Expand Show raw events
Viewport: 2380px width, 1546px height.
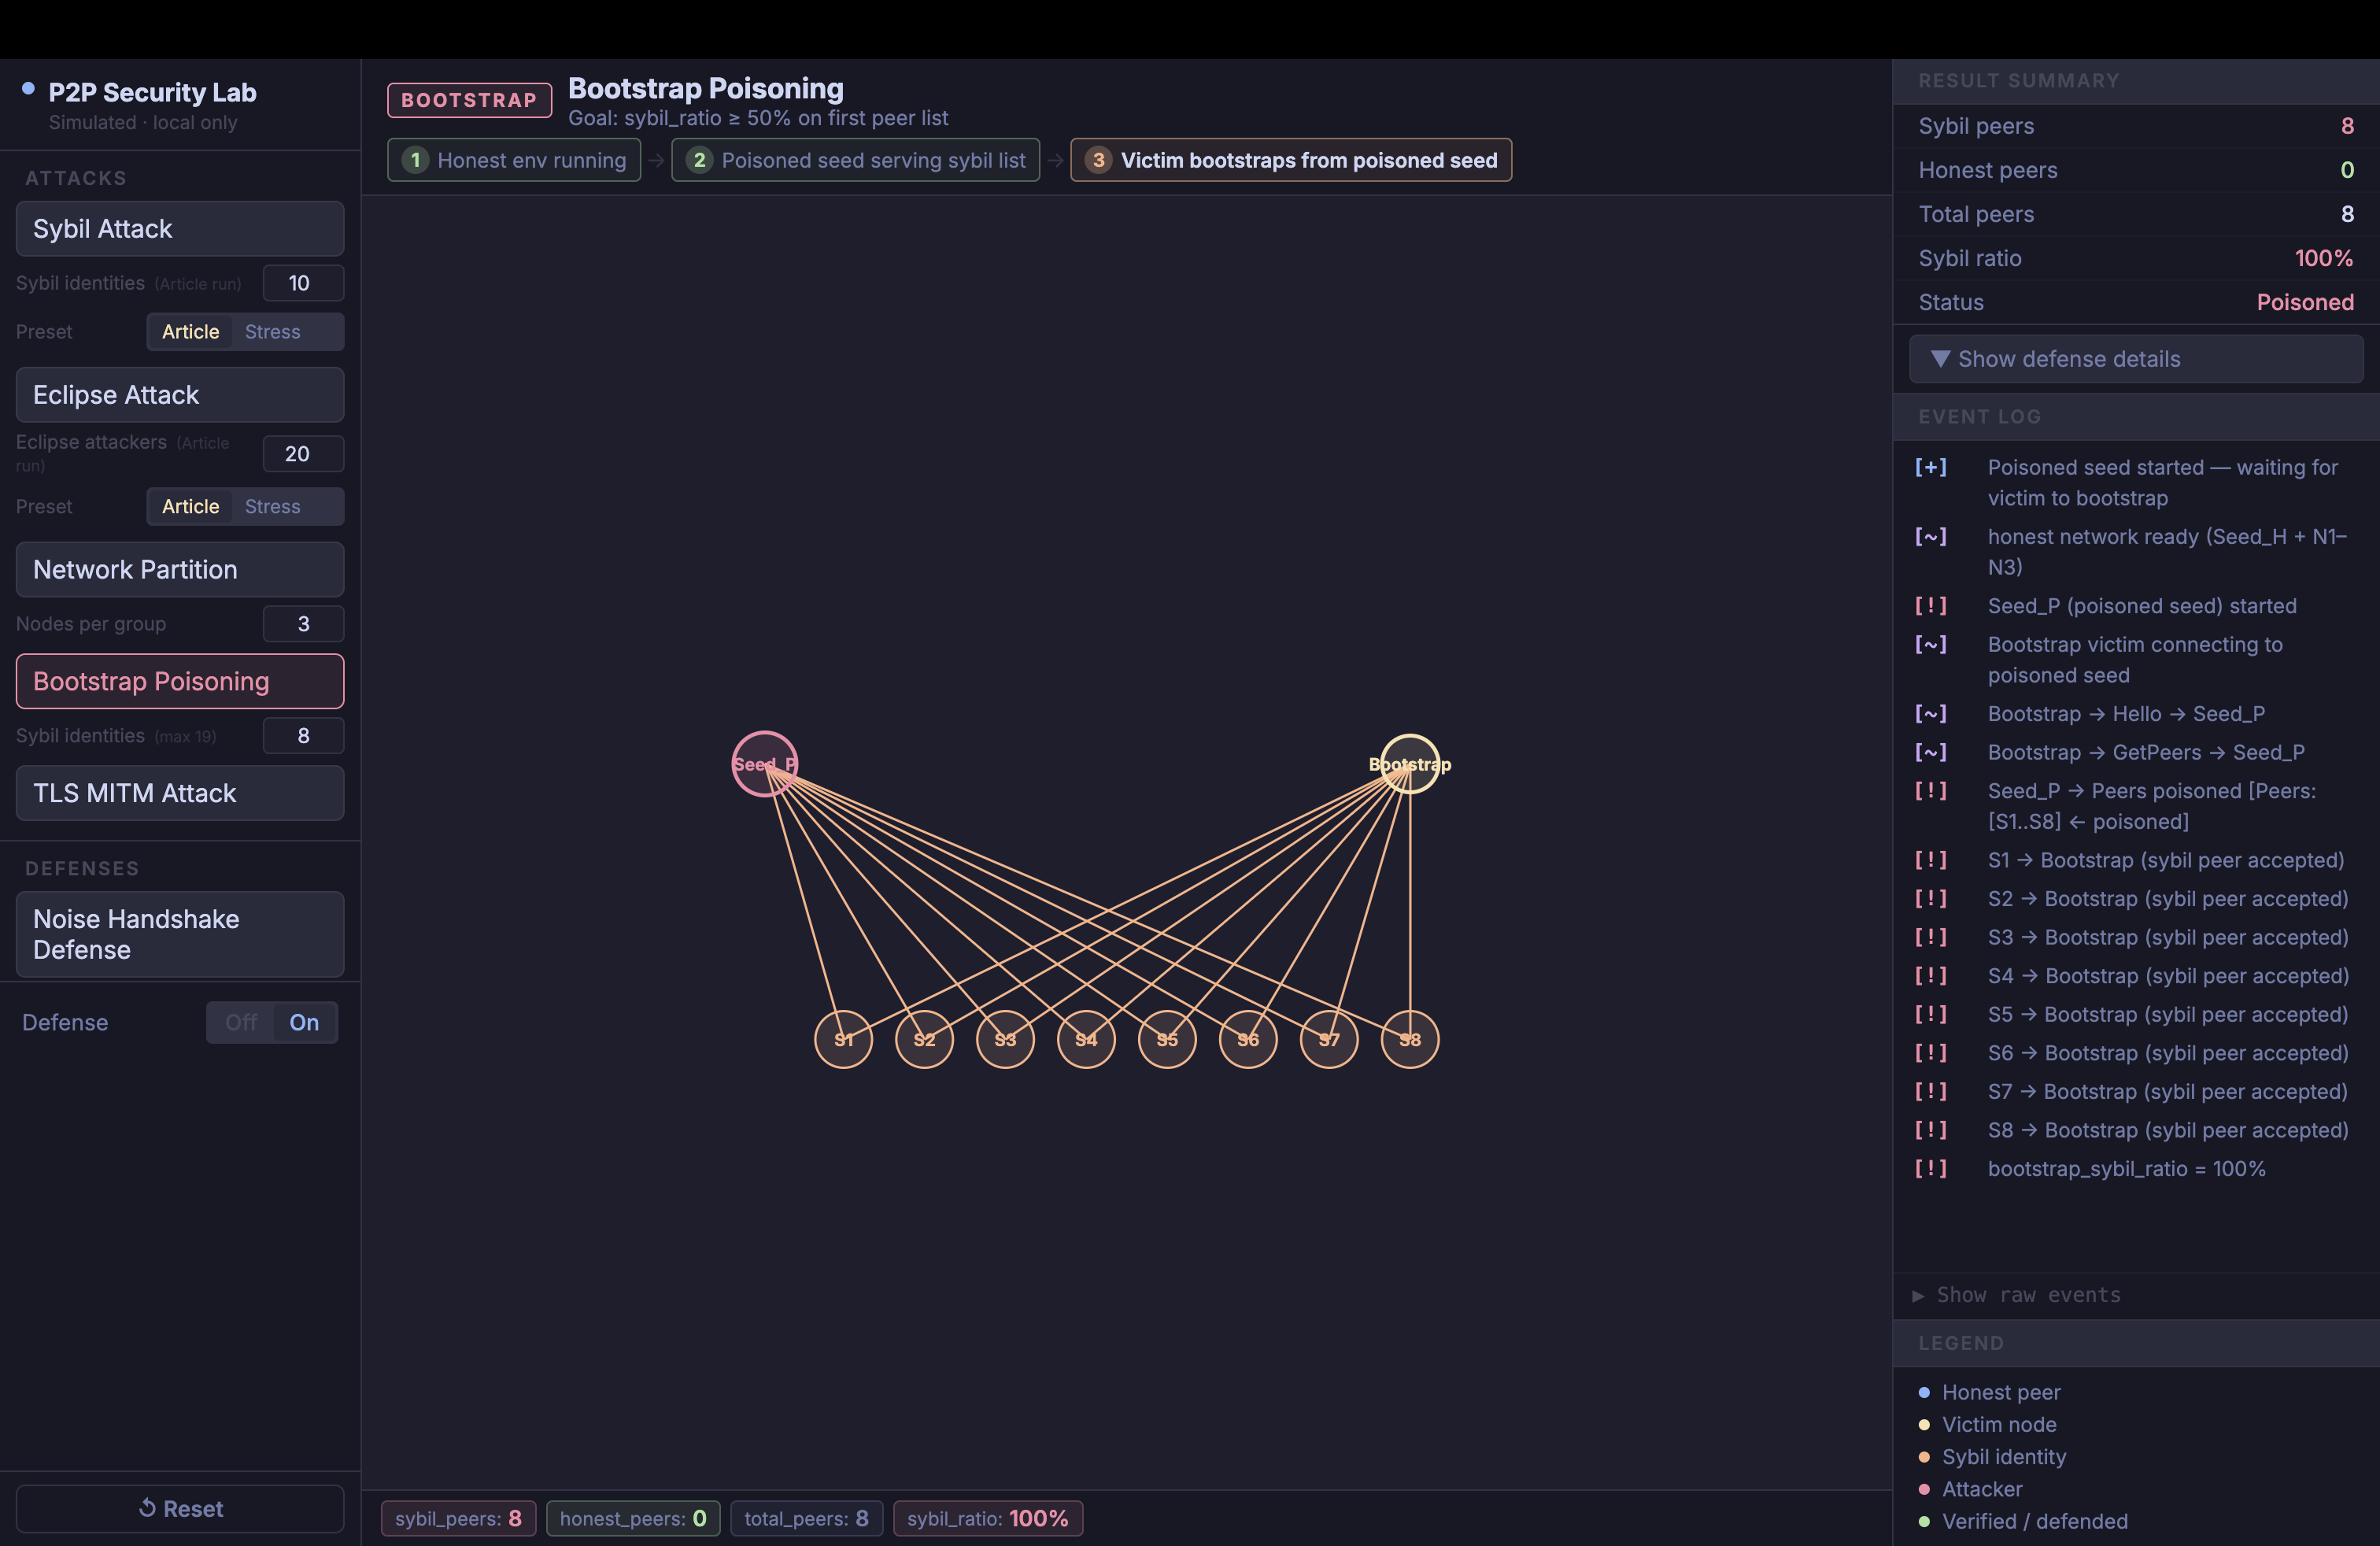pos(2016,1295)
